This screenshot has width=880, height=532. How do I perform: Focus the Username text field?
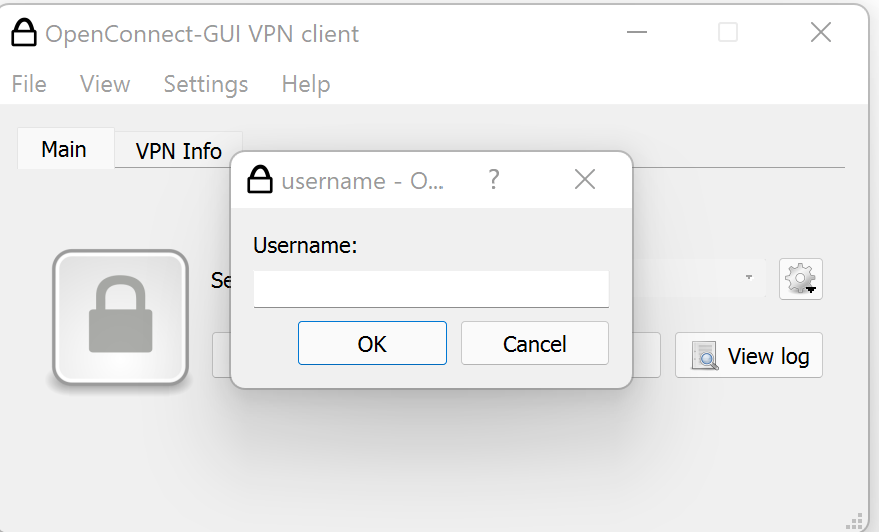[431, 289]
